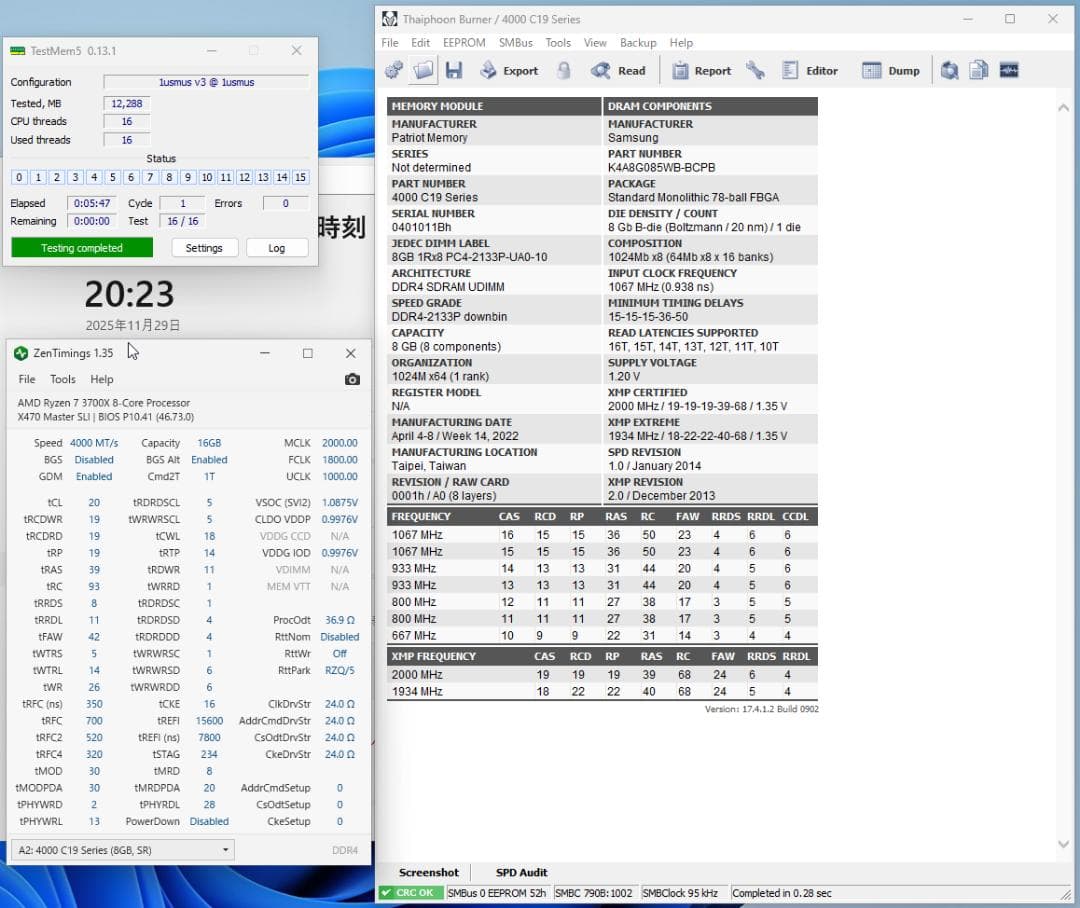Image resolution: width=1080 pixels, height=908 pixels.
Task: Open Edit menu in Thaiphoon Burner
Action: [x=420, y=43]
